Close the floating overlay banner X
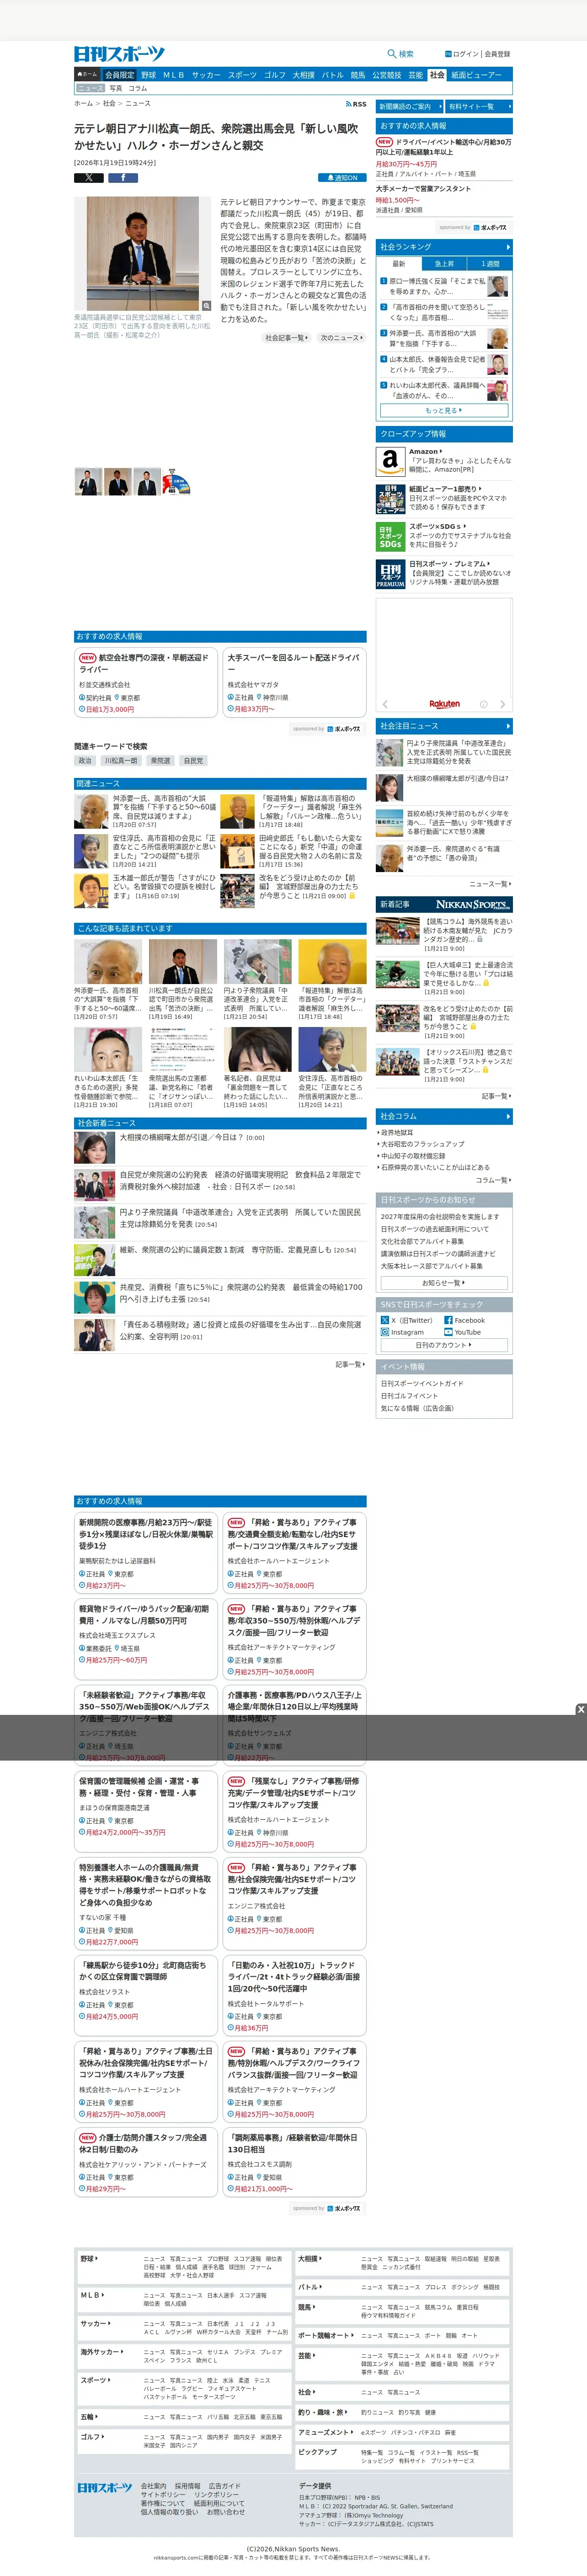 coord(580,1710)
